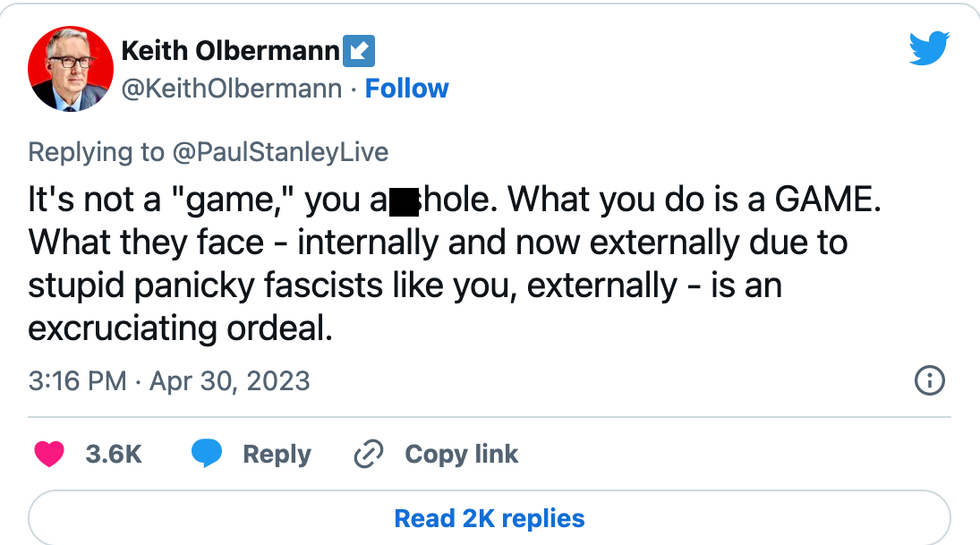
Task: Click the Apr 30, 2023 date
Action: [x=230, y=381]
